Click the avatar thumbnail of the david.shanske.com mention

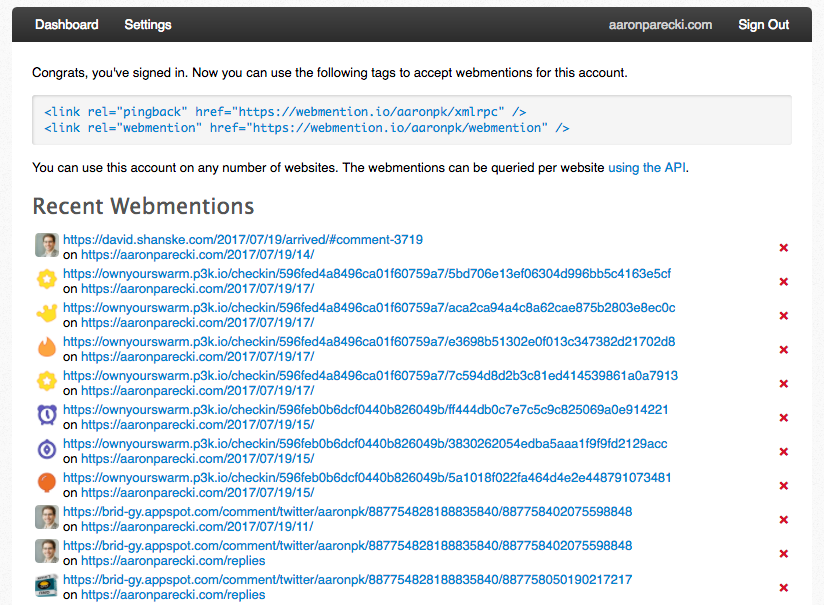[47, 245]
